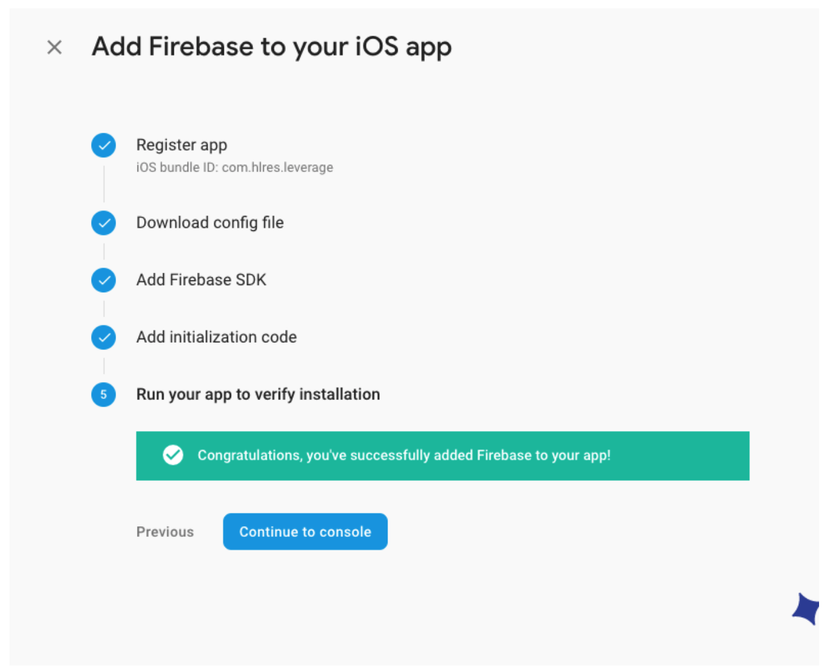Expand the Add Firebase SDK step
This screenshot has width=825, height=669.
pyautogui.click(x=201, y=280)
